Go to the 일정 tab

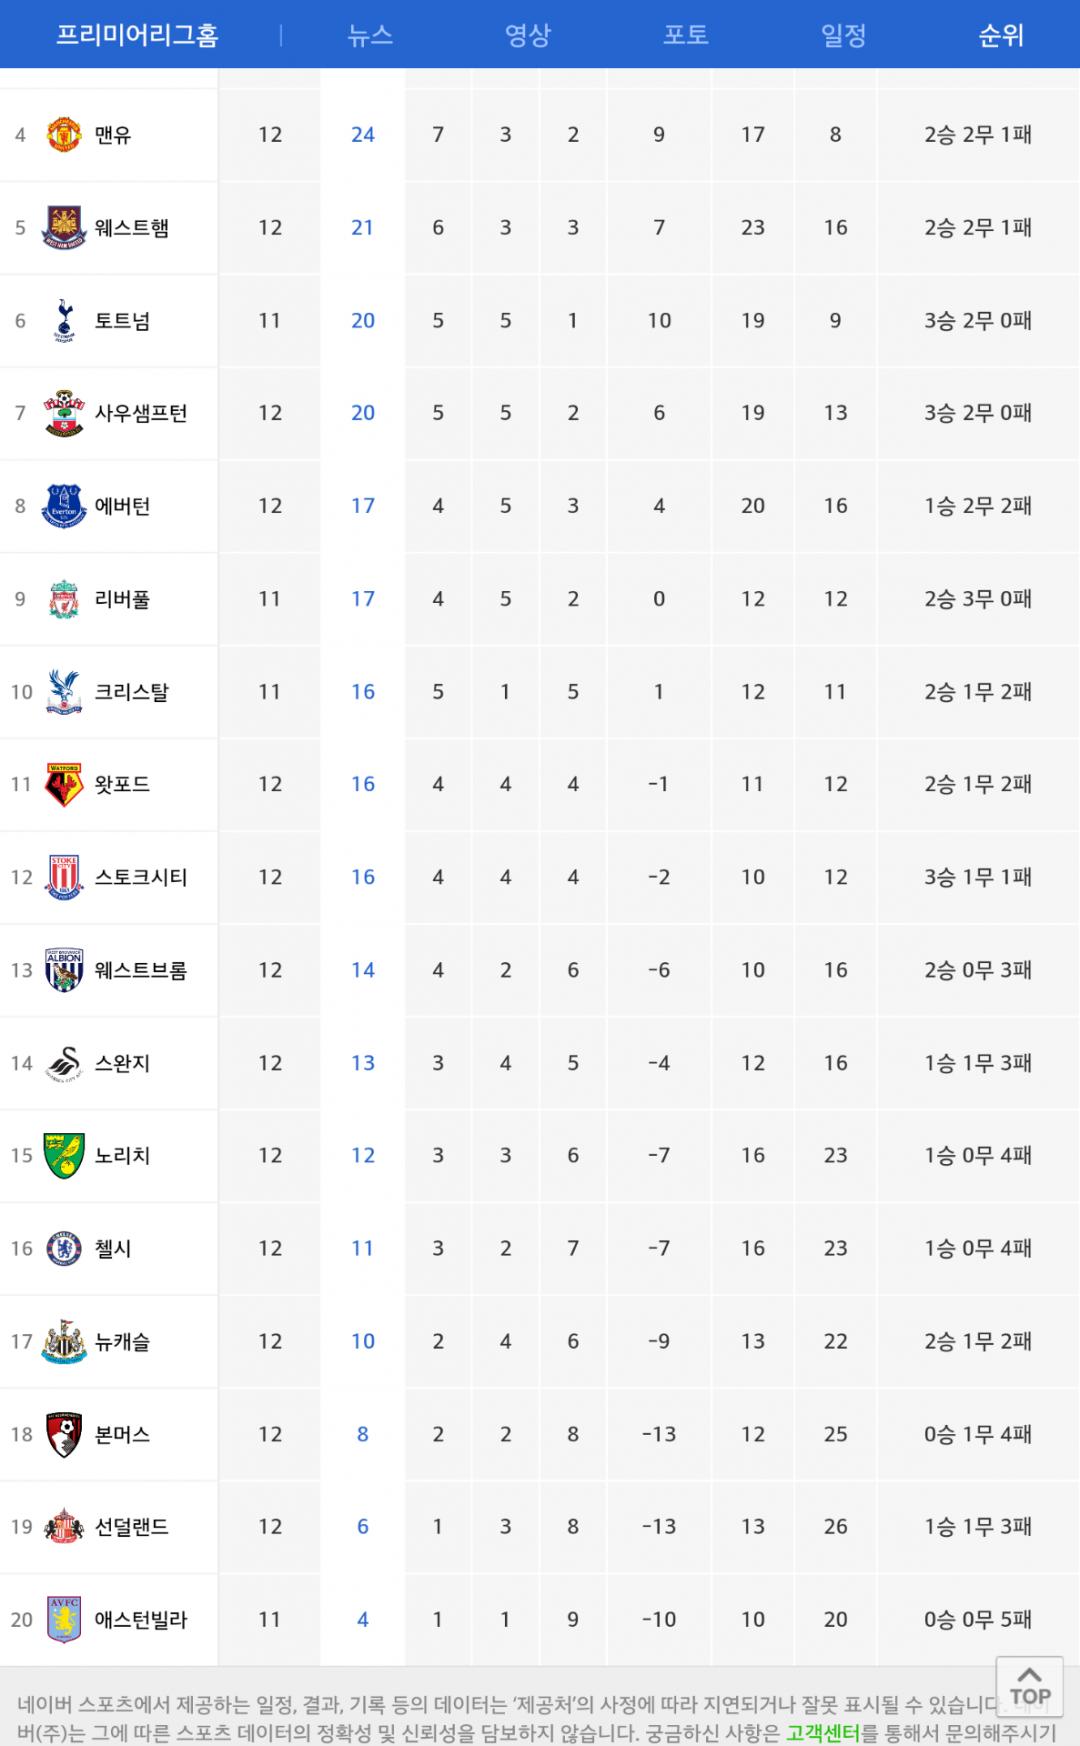[843, 35]
